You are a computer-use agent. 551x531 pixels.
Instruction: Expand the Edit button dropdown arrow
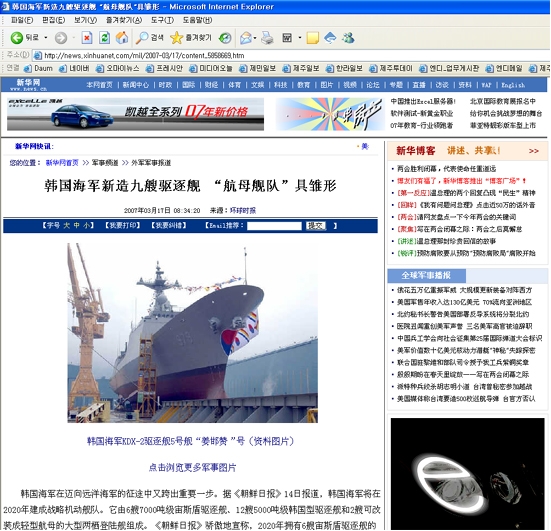pyautogui.click(x=299, y=37)
